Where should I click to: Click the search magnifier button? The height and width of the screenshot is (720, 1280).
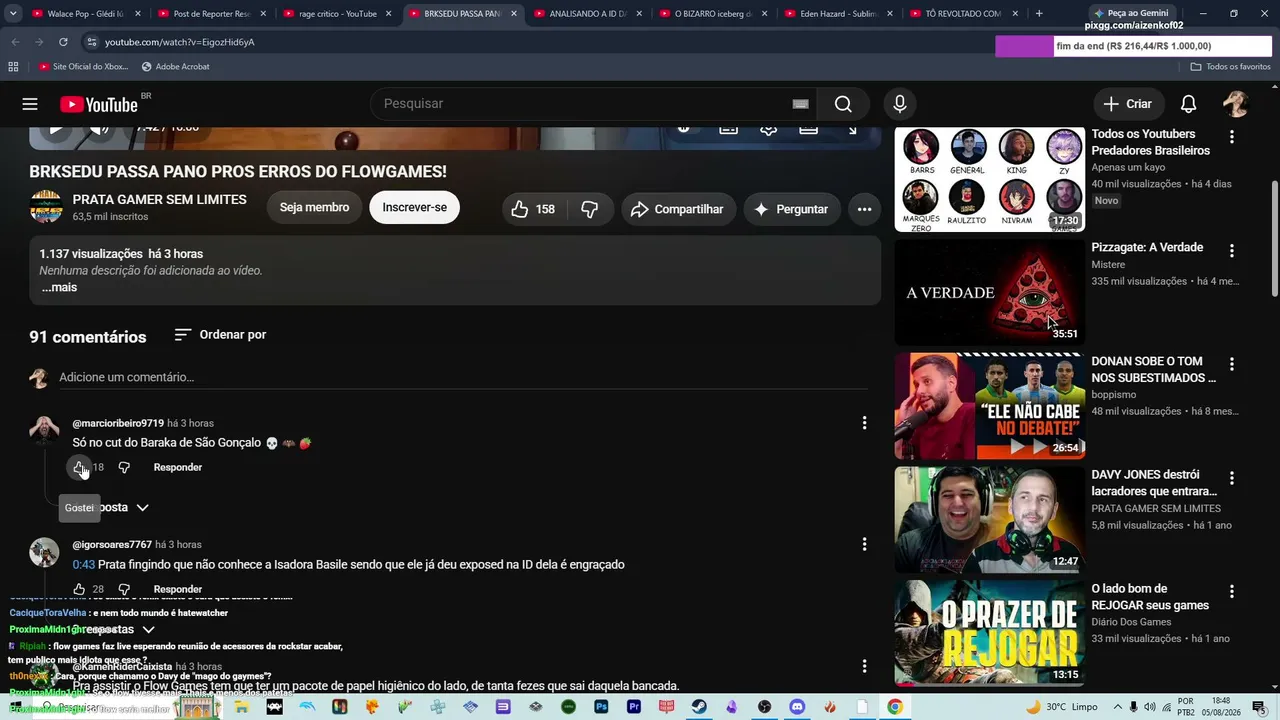click(843, 104)
